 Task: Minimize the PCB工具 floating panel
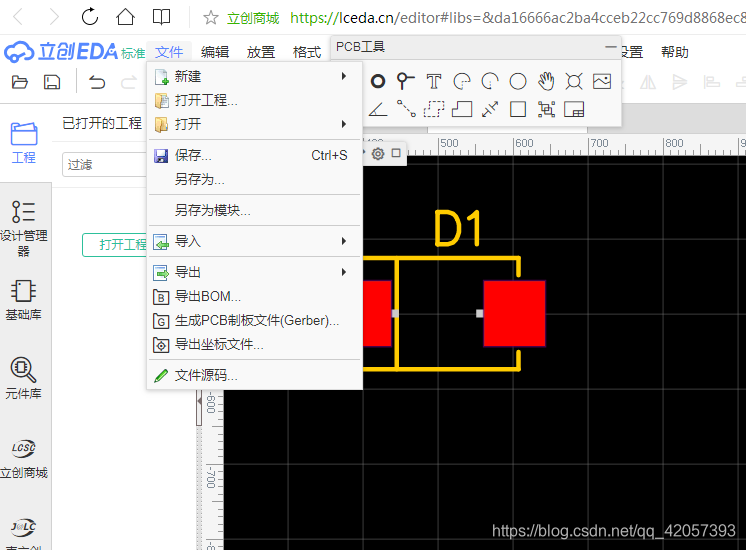point(611,47)
